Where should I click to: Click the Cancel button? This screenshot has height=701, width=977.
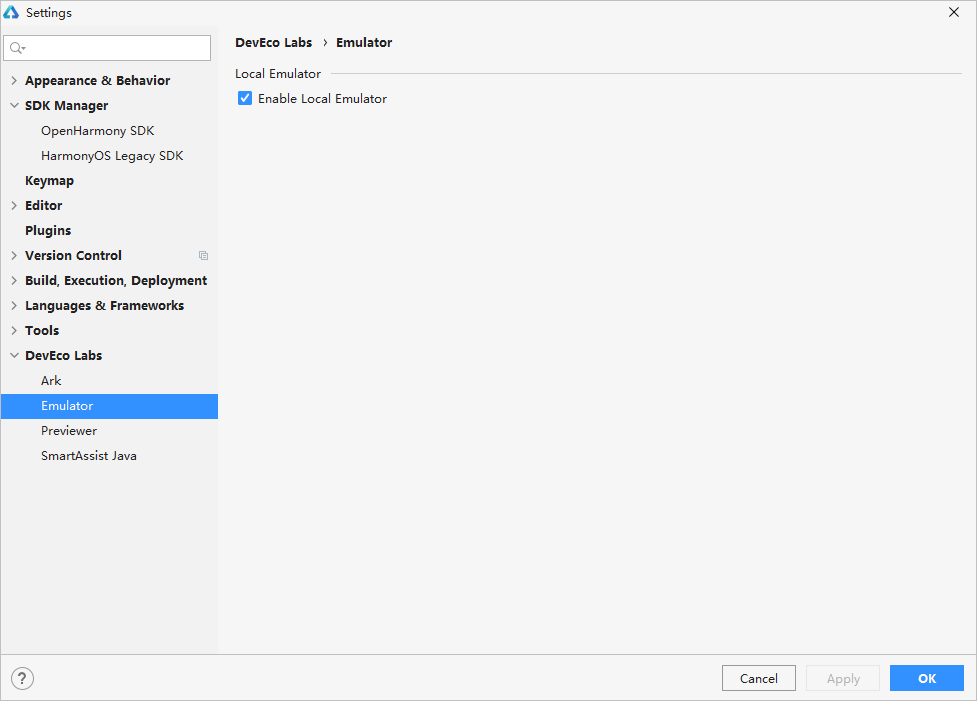759,678
